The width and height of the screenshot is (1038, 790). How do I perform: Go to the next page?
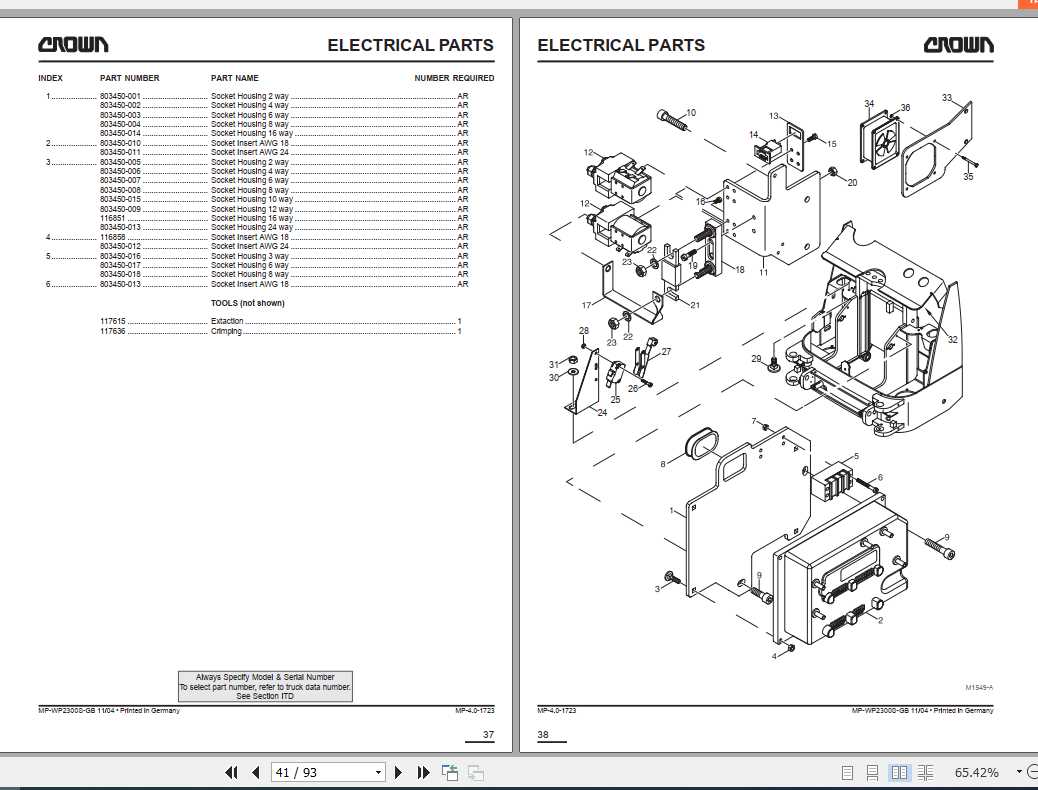click(x=399, y=772)
